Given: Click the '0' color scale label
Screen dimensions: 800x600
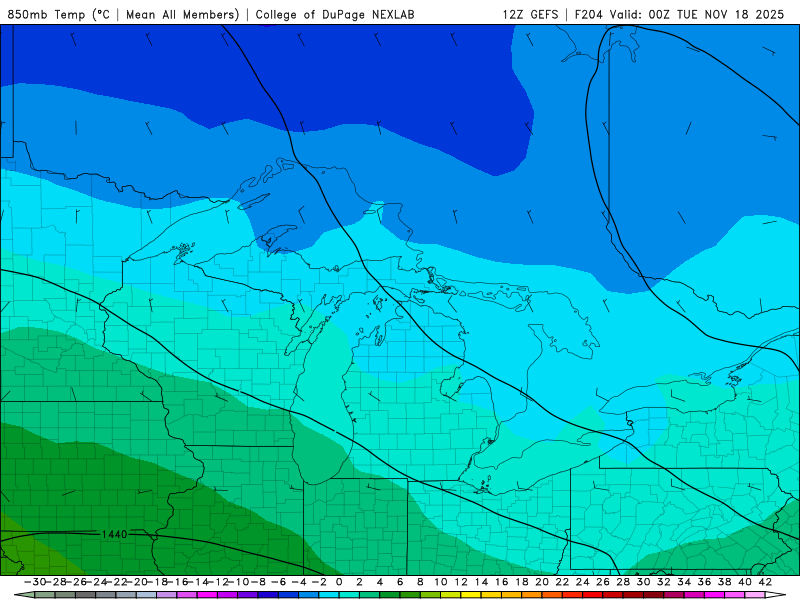Looking at the screenshot, I should pos(339,582).
